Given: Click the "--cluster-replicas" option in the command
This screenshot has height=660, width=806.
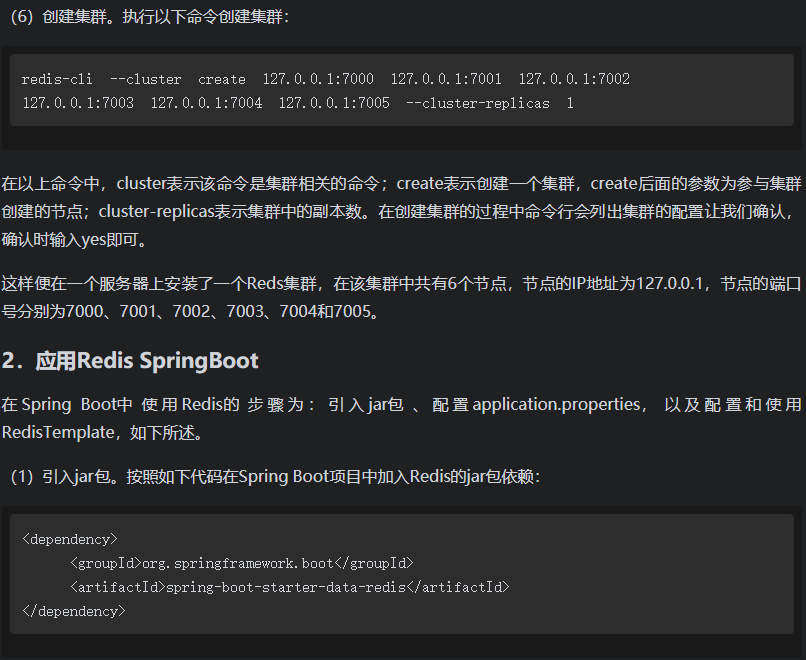Looking at the screenshot, I should coord(478,103).
